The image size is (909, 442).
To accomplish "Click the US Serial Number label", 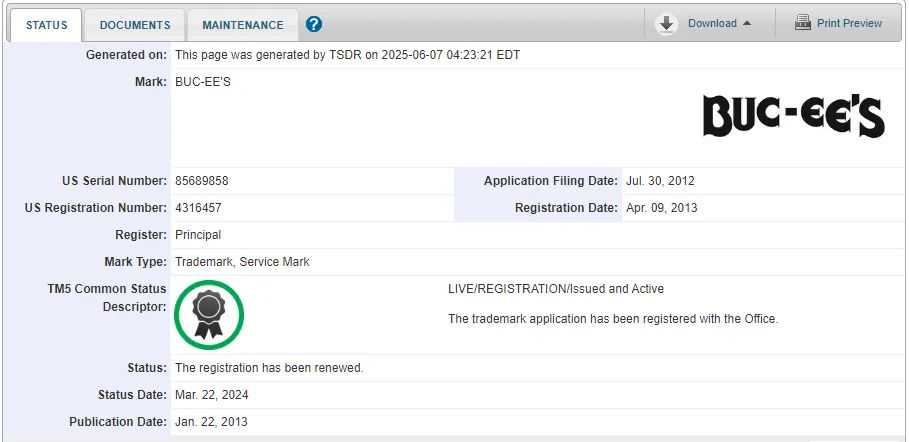I will 114,181.
